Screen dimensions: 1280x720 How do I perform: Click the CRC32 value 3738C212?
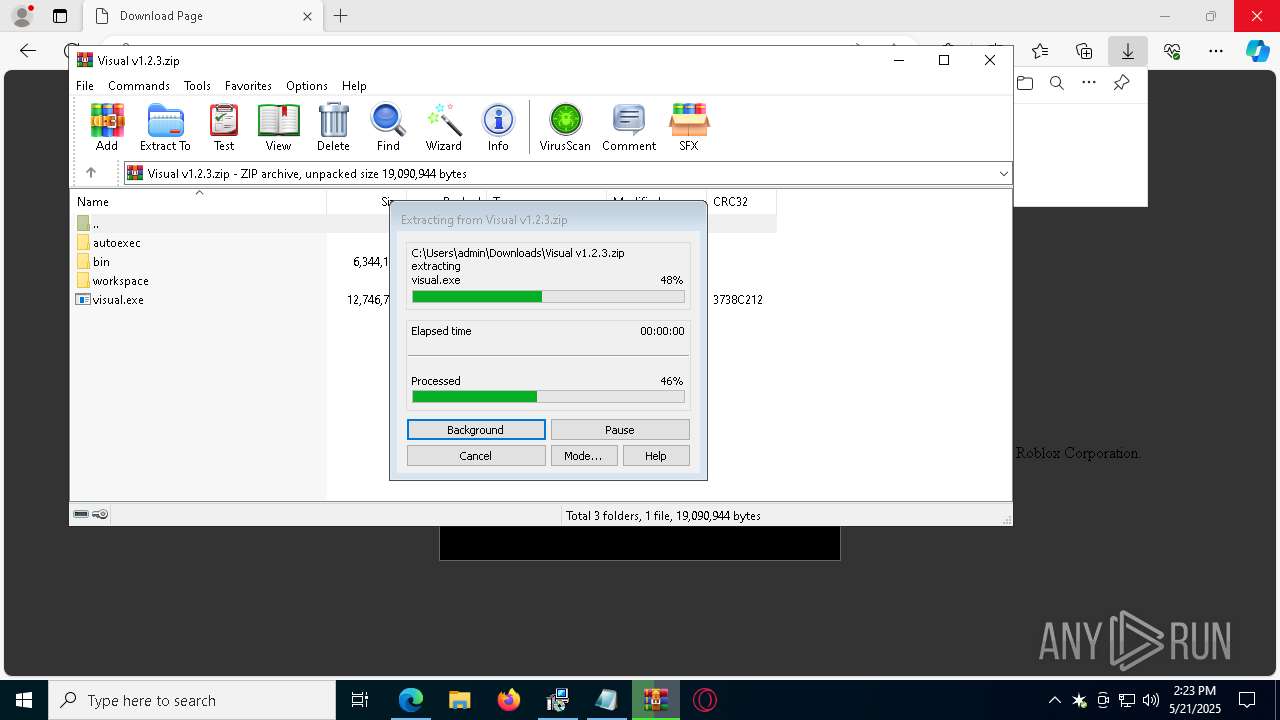point(738,300)
